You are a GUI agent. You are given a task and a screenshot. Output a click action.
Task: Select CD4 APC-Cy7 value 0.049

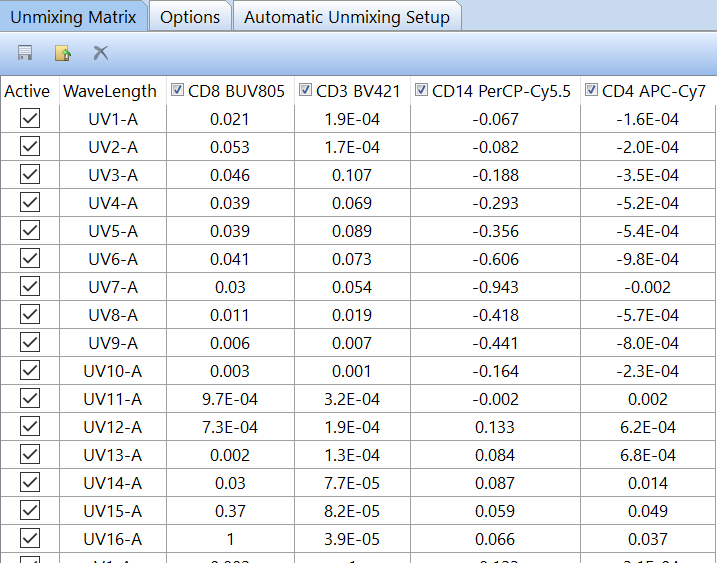647,510
